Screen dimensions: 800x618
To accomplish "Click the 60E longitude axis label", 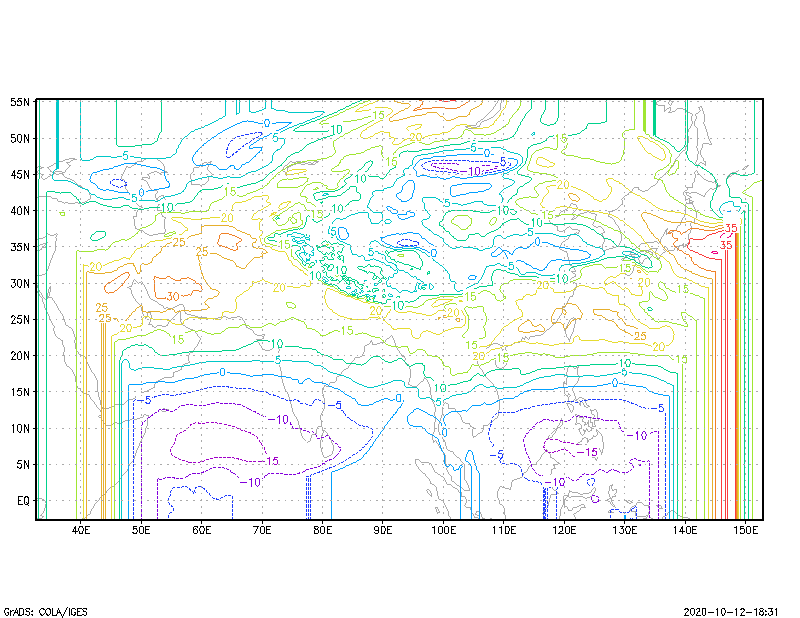I will point(202,530).
